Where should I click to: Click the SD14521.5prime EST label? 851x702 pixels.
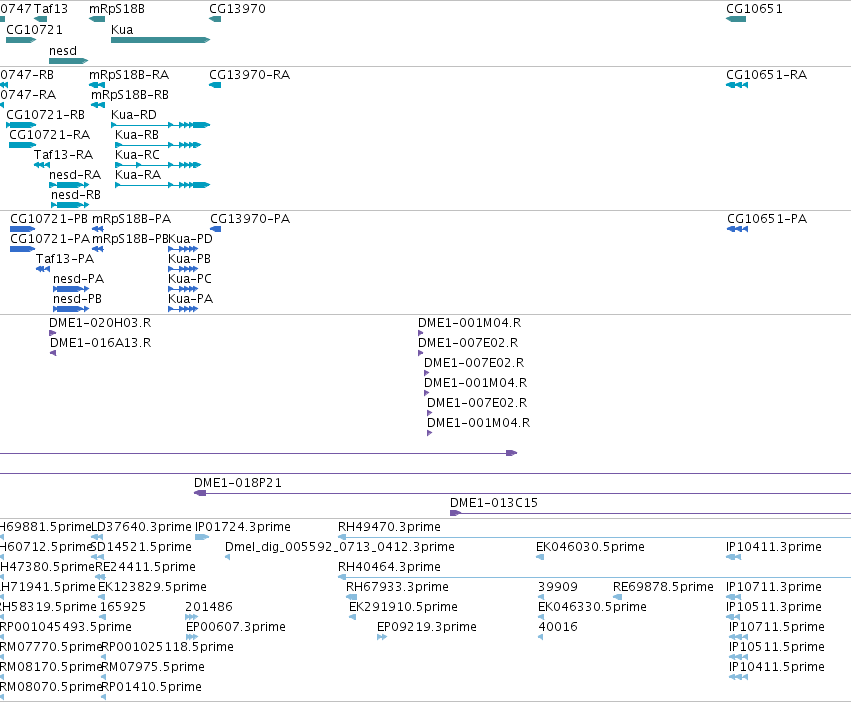[141, 547]
